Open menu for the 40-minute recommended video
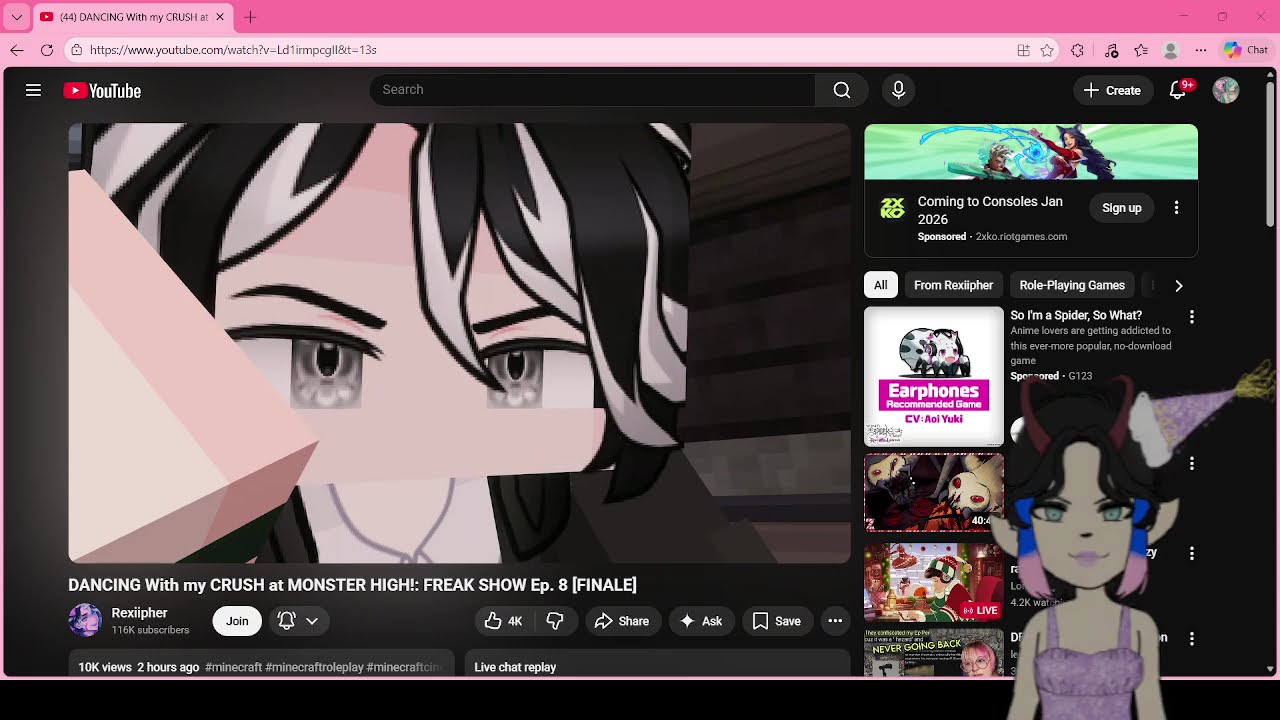The image size is (1280, 720). (1191, 464)
